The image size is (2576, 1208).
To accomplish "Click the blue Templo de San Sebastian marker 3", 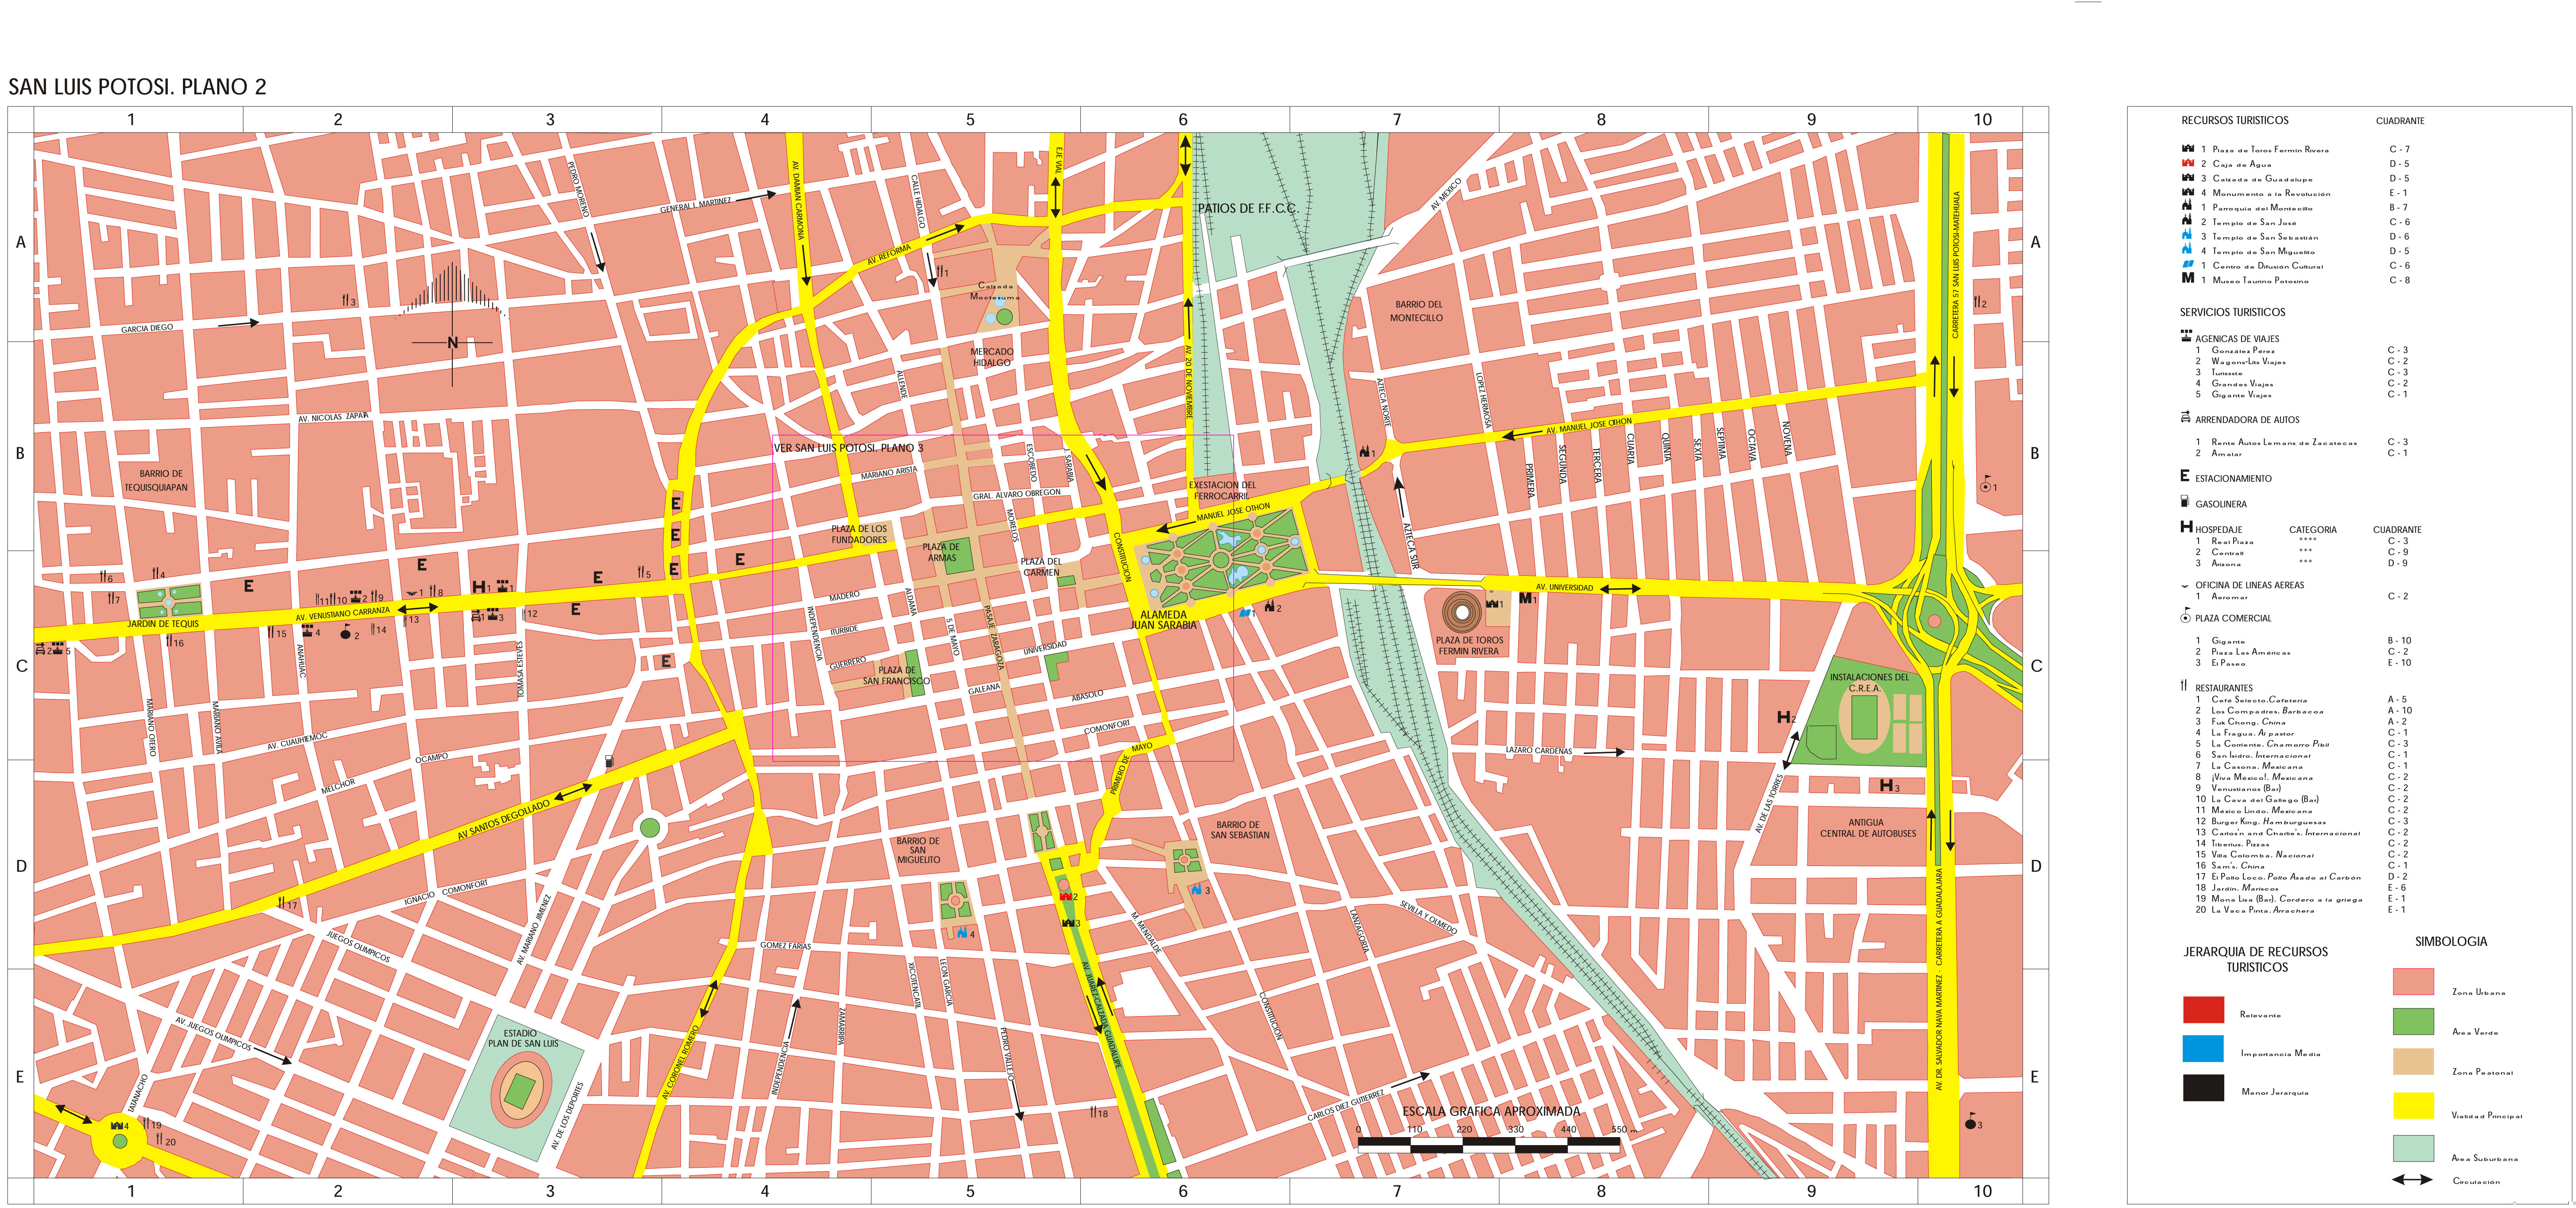I will click(1200, 889).
